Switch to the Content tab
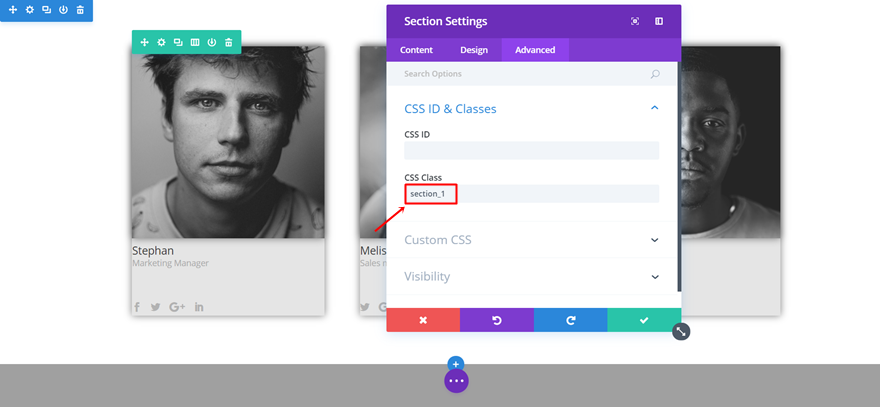 [416, 50]
